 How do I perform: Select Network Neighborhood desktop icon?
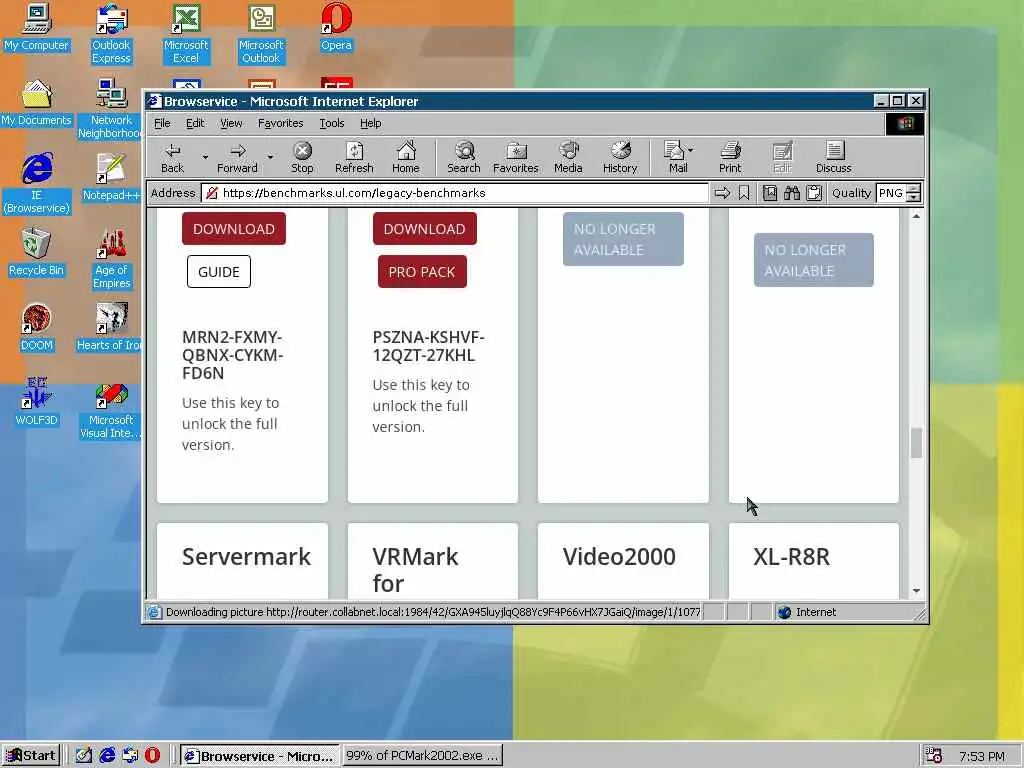tap(111, 109)
